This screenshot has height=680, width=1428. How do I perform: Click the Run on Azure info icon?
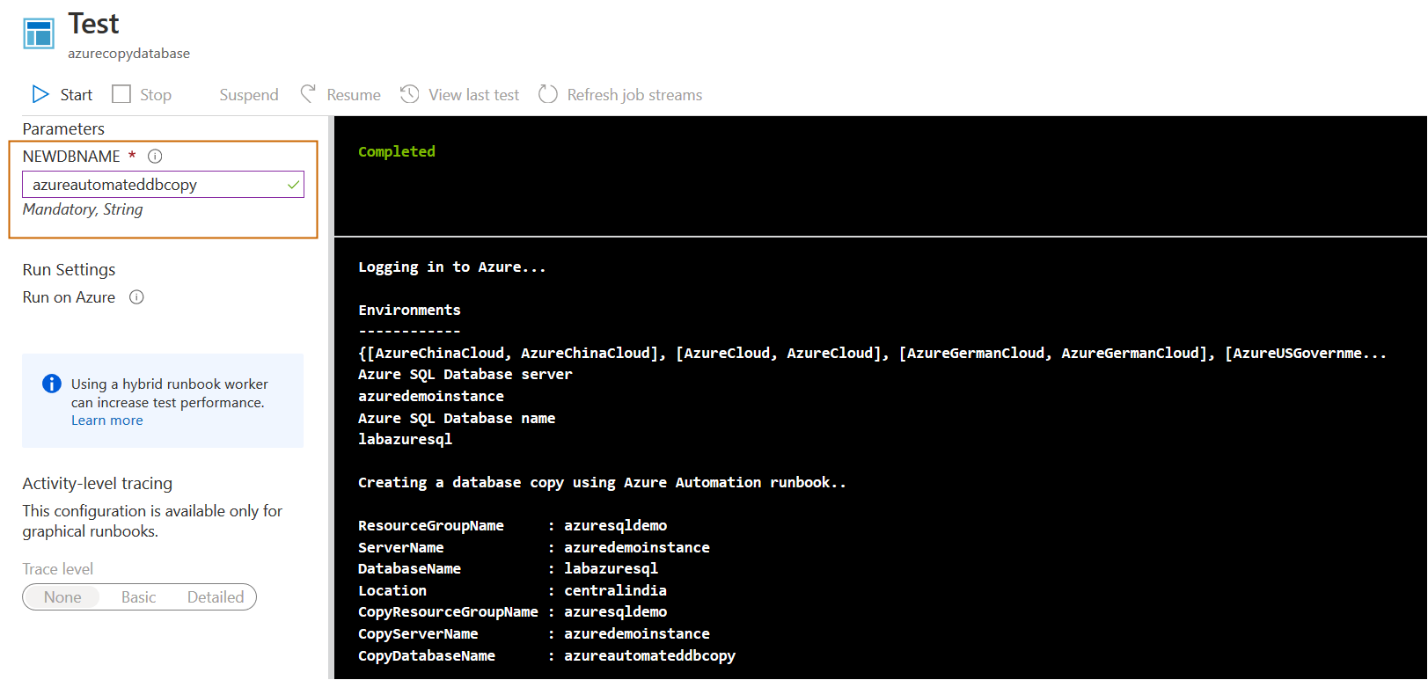pyautogui.click(x=137, y=297)
